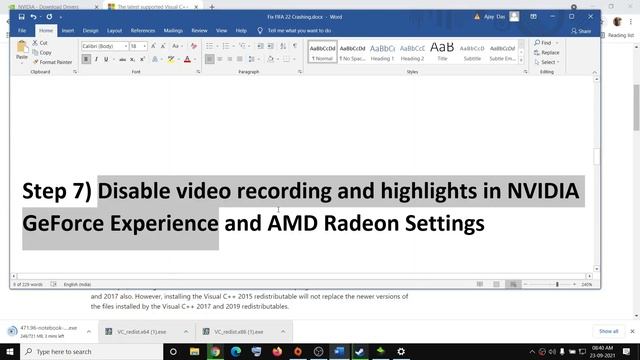The image size is (640, 360).
Task: Toggle Bold formatting
Action: tap(86, 60)
